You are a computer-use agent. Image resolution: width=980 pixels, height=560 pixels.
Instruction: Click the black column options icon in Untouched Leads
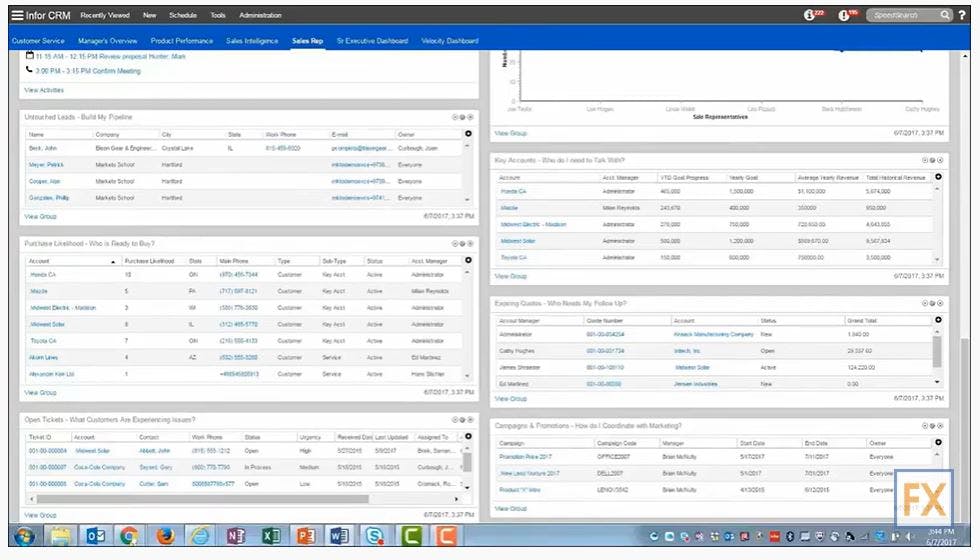(x=468, y=134)
